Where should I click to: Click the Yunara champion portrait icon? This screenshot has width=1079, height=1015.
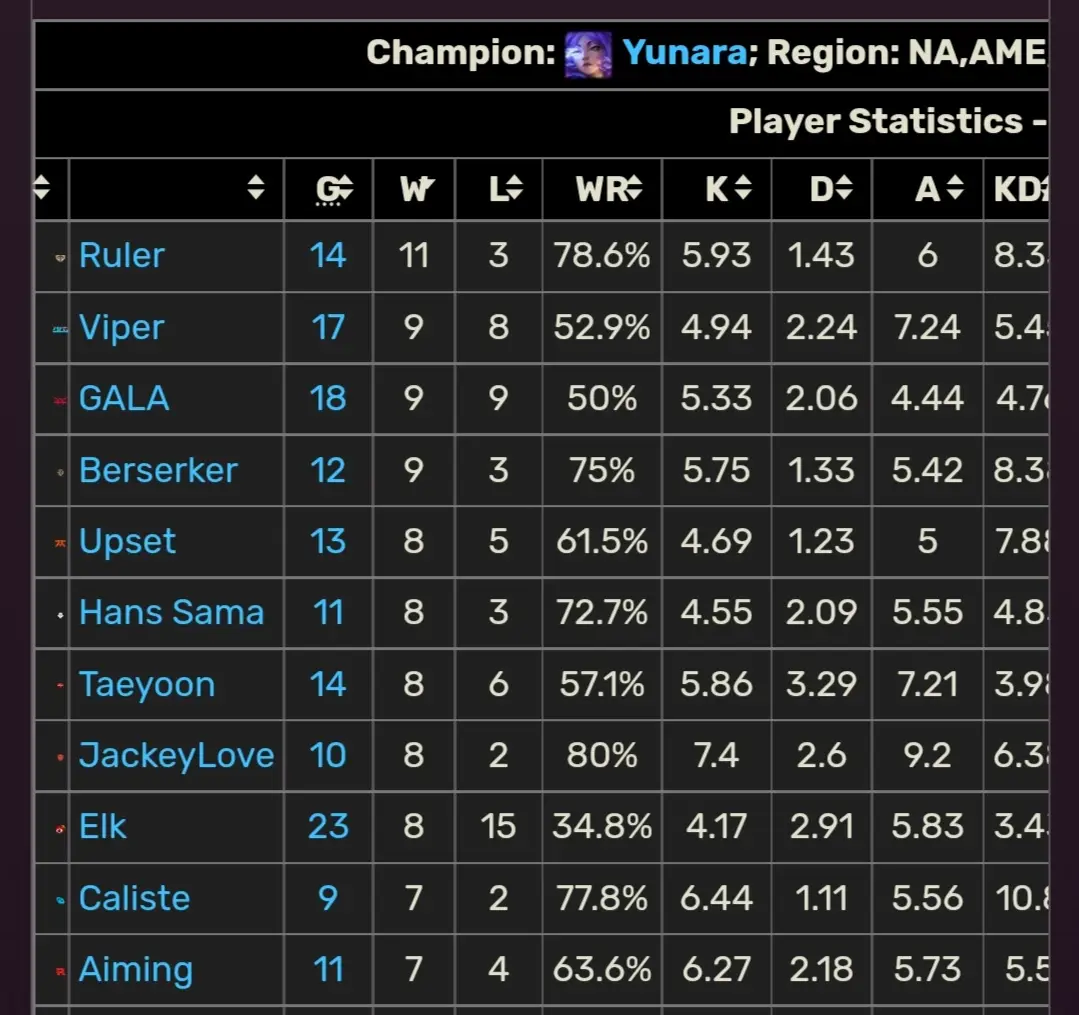click(x=588, y=54)
